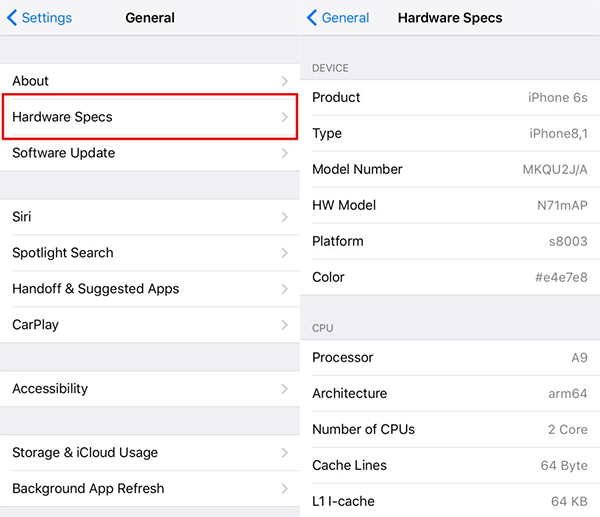This screenshot has height=517, width=600.
Task: Open Handoff & Suggested Apps
Action: click(x=150, y=289)
